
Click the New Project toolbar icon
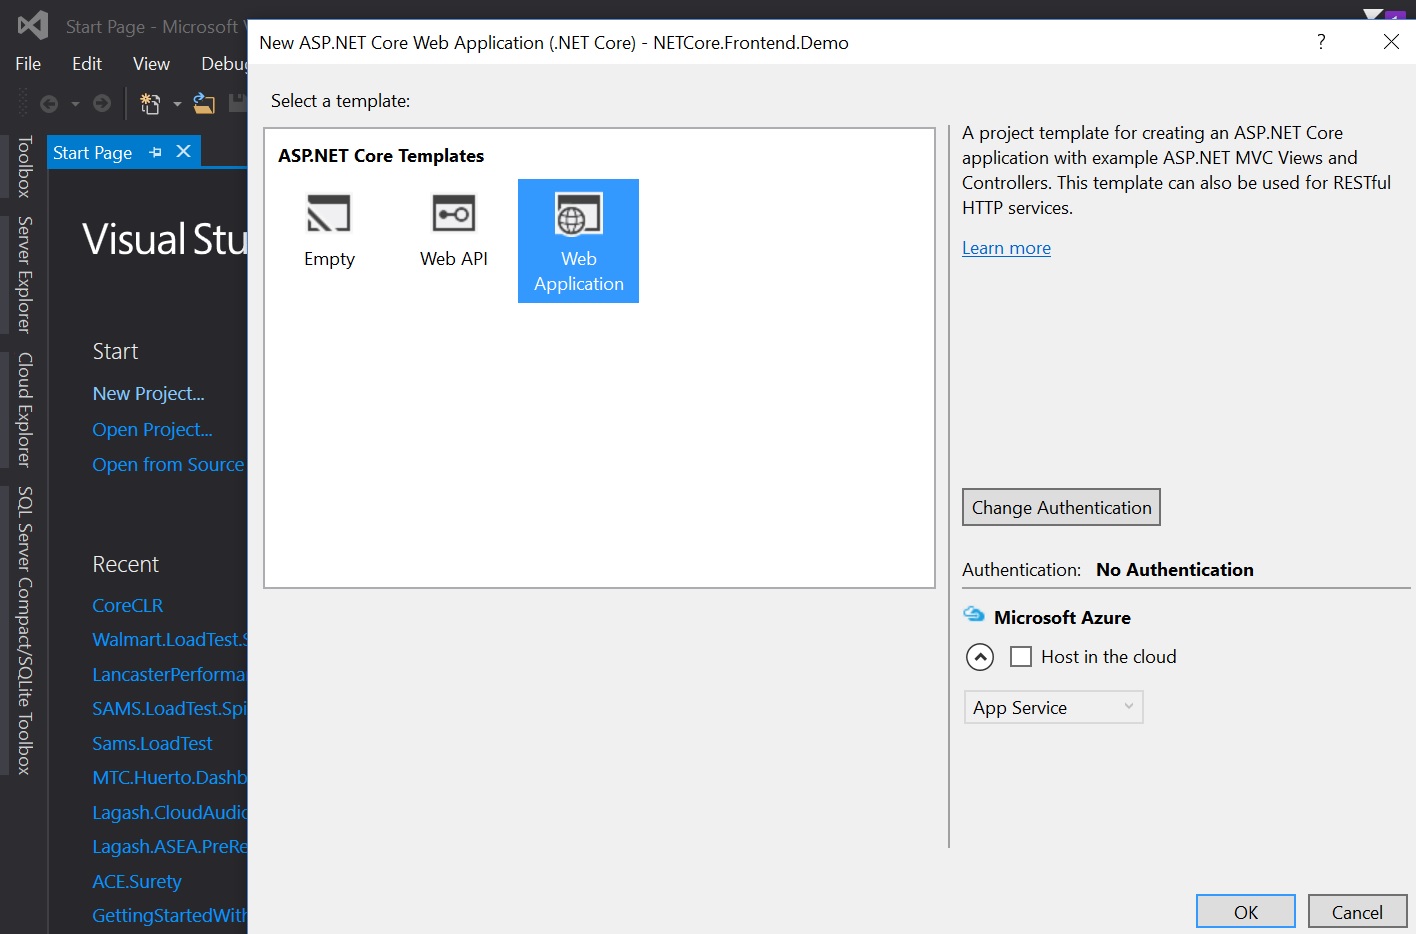pyautogui.click(x=150, y=103)
